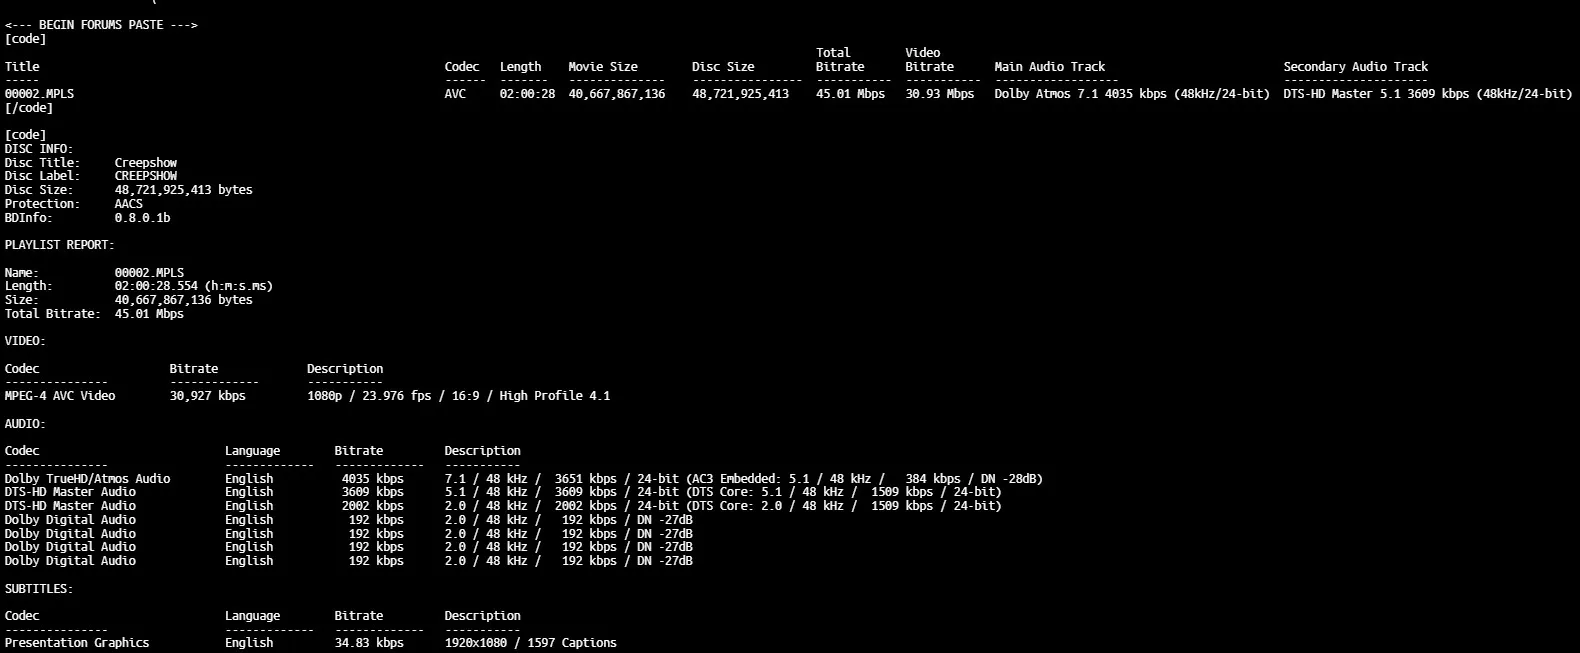1580x653 pixels.
Task: Click the DISC INFO: heading
Action: pyautogui.click(x=39, y=149)
